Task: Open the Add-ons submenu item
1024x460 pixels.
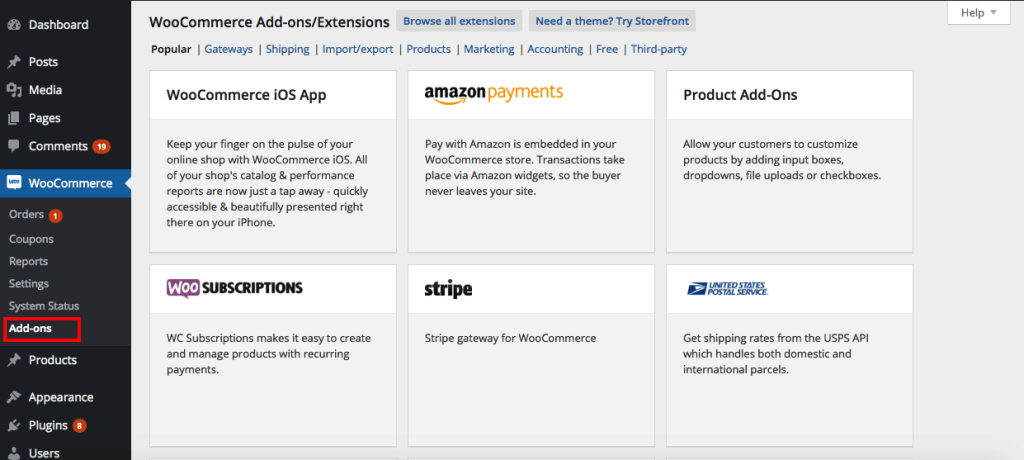Action: (30, 328)
